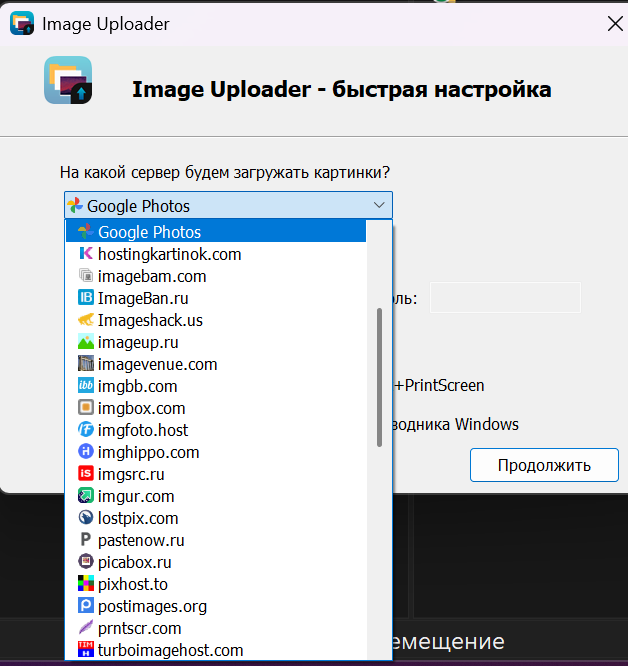
Task: Click the turboimagehost.com TIM icon
Action: click(85, 650)
